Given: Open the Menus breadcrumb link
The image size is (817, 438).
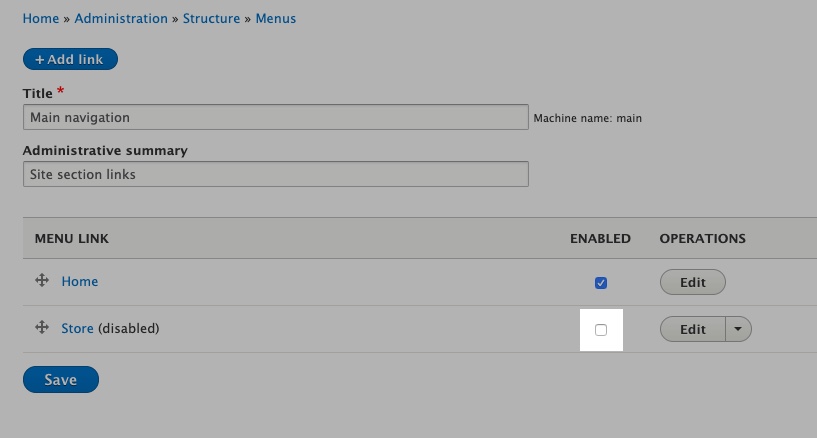Looking at the screenshot, I should pyautogui.click(x=276, y=18).
